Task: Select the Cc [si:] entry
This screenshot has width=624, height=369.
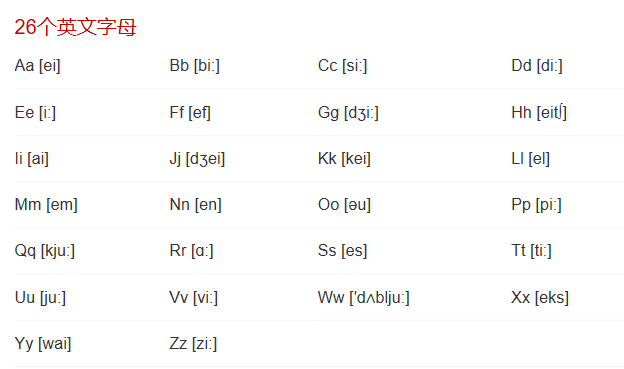Action: [x=342, y=66]
